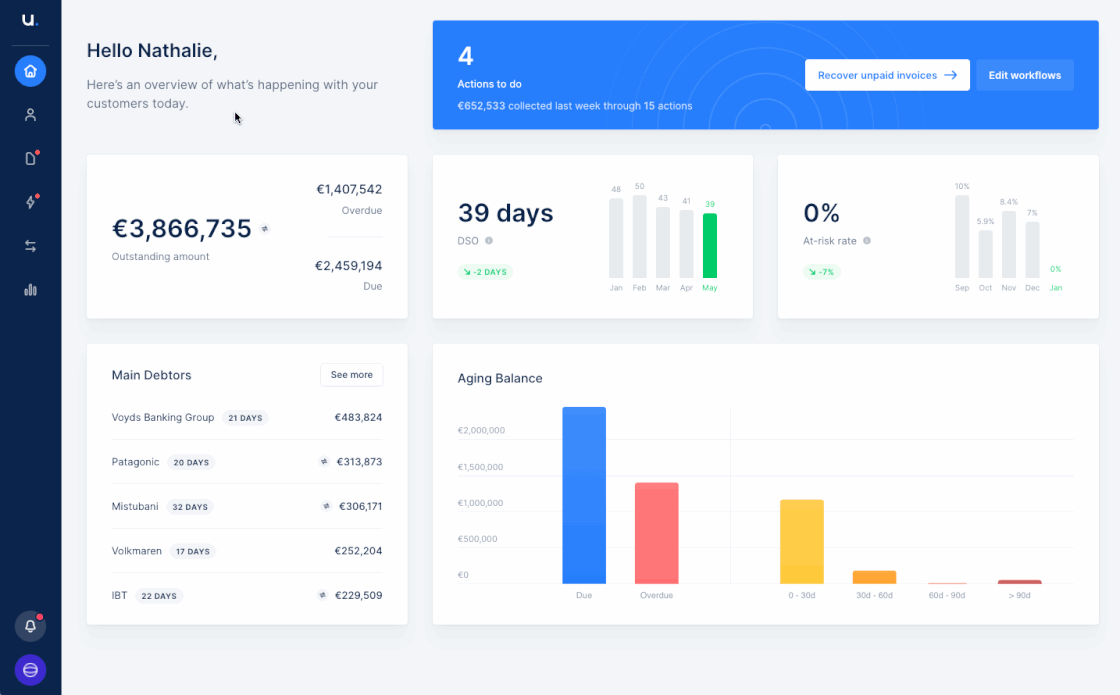Image resolution: width=1120 pixels, height=695 pixels.
Task: Click the currency icon in Mistubani row
Action: [x=326, y=506]
